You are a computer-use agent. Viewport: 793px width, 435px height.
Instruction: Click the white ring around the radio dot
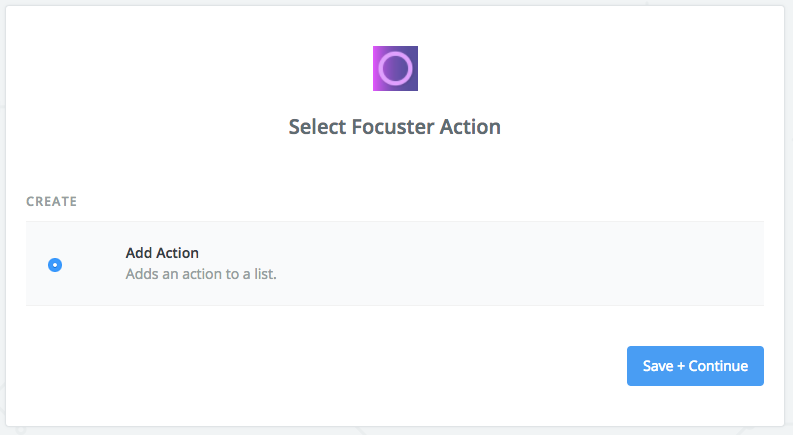tap(55, 265)
